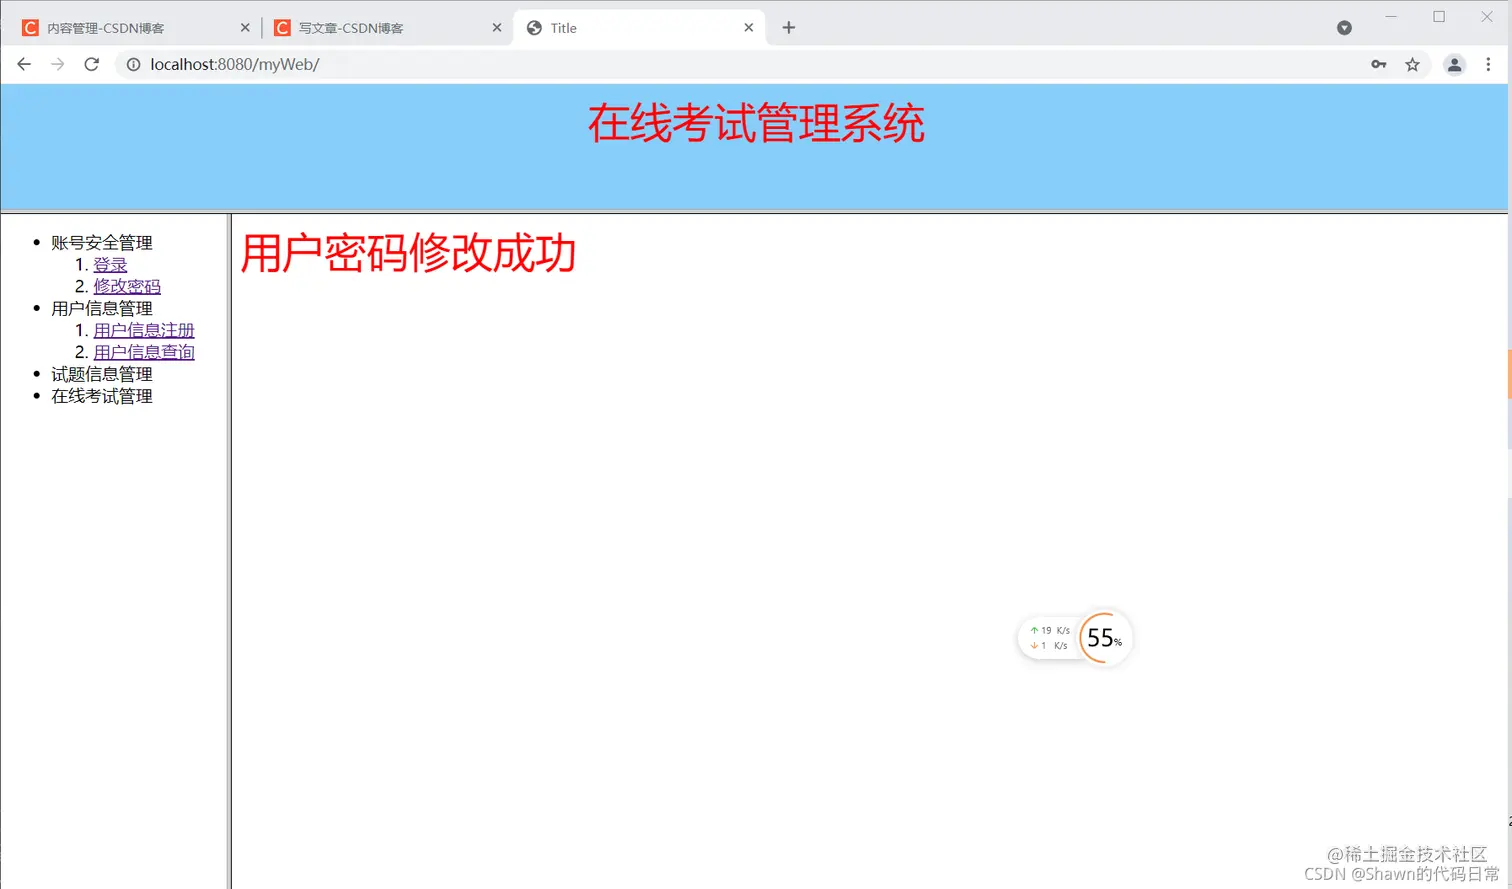Reload the page using the refresh icon
Screen dimensions: 1512x889
click(91, 63)
